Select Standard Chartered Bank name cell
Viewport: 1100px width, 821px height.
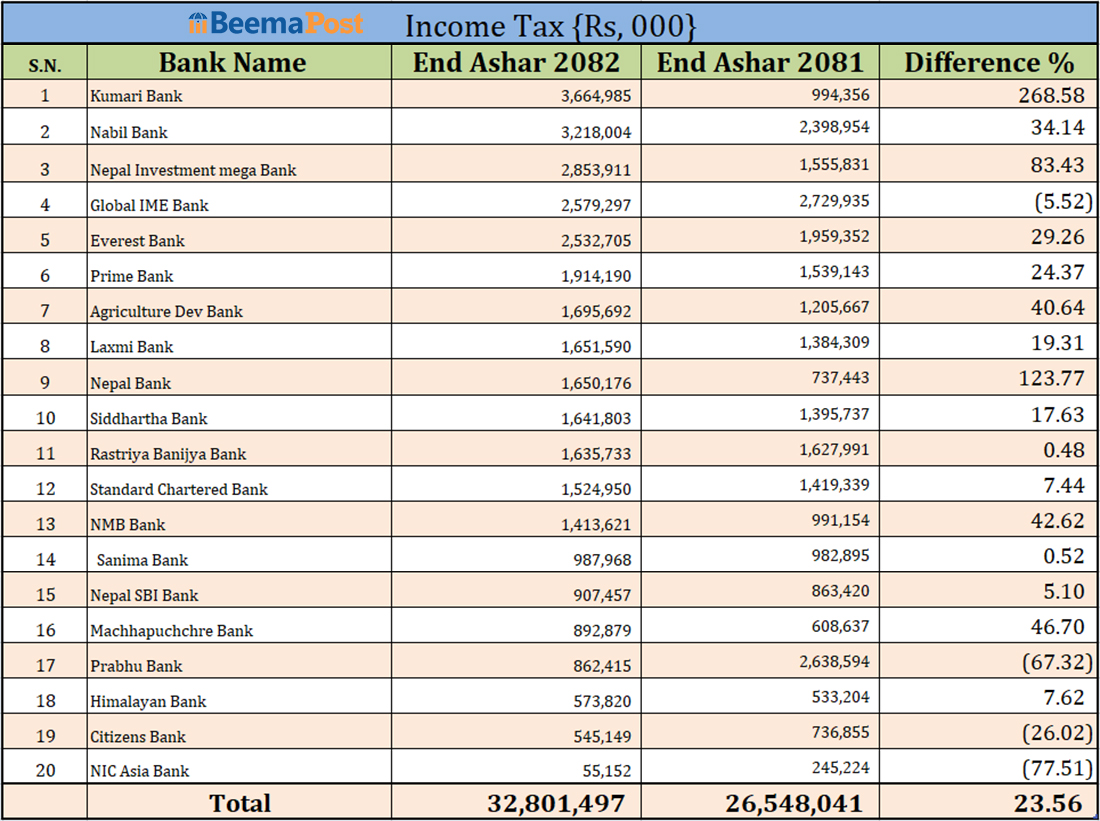click(x=179, y=490)
